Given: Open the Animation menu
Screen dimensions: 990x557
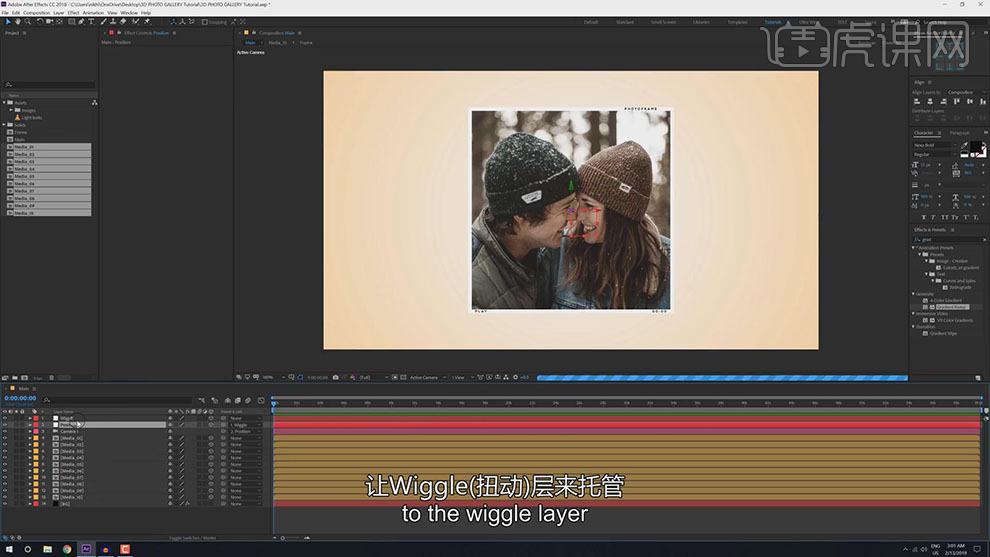Looking at the screenshot, I should 94,12.
